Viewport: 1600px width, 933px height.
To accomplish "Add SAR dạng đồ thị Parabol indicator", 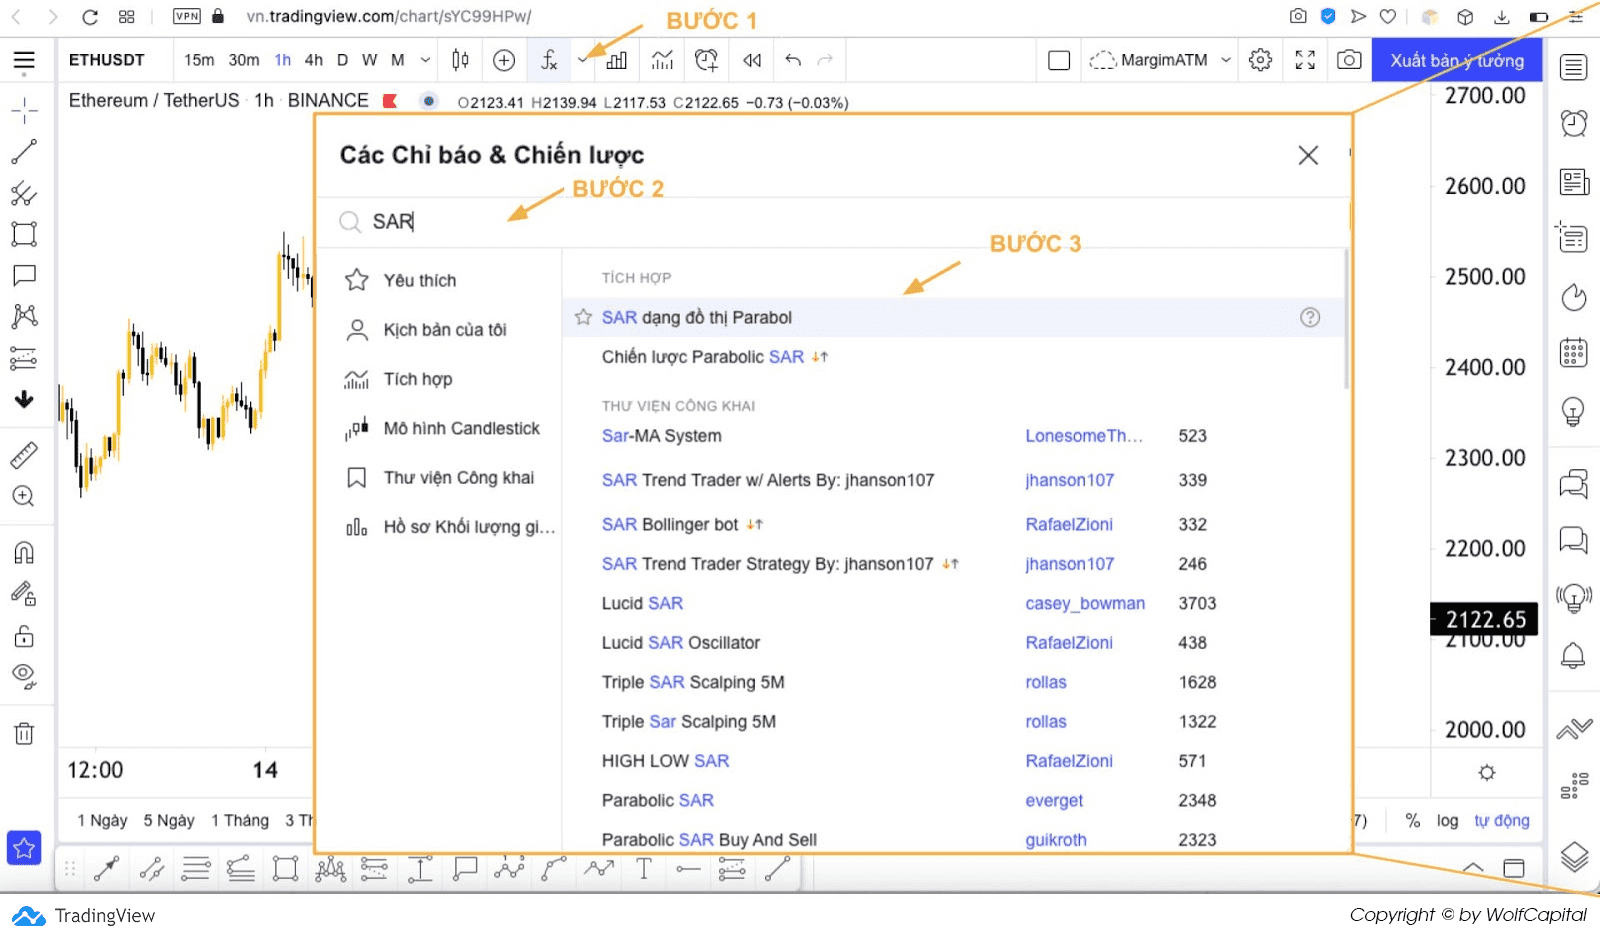I will coord(697,317).
